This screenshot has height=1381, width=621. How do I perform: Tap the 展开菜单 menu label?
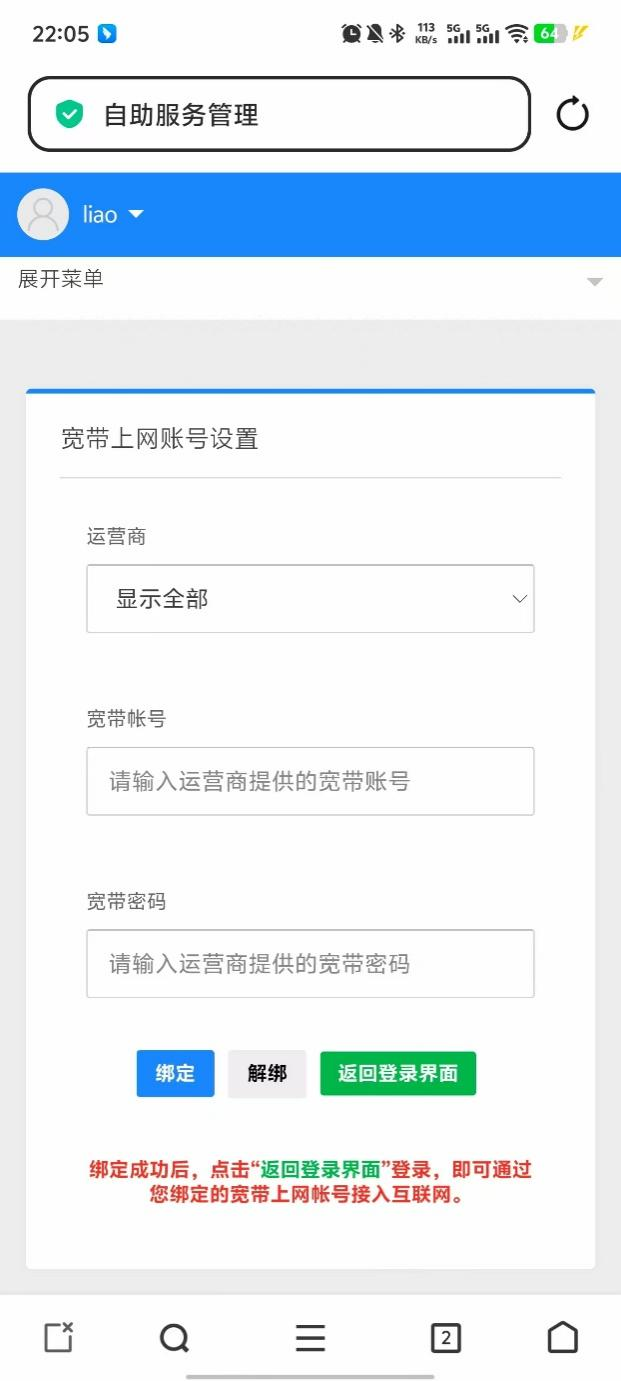61,279
